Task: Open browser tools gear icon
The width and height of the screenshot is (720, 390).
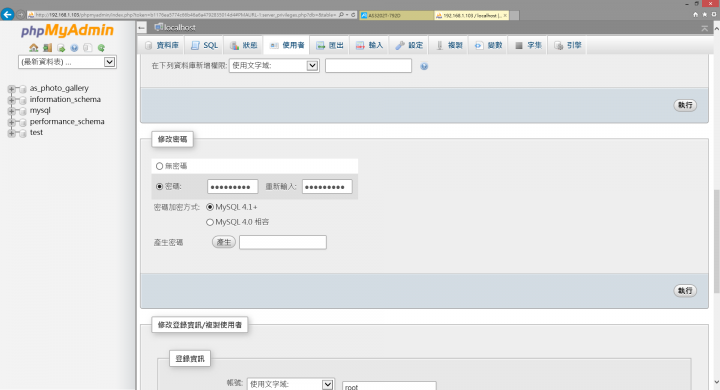Action: 714,15
